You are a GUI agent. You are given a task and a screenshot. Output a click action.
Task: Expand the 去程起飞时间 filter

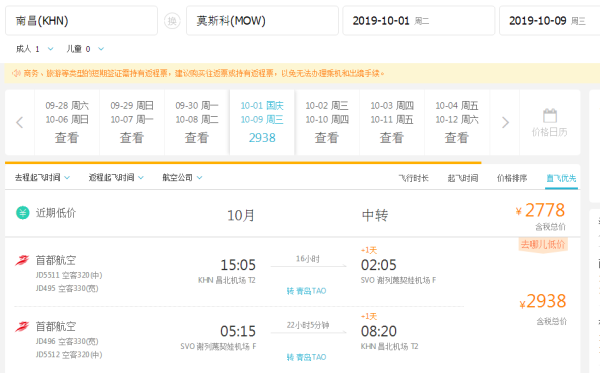click(x=42, y=178)
